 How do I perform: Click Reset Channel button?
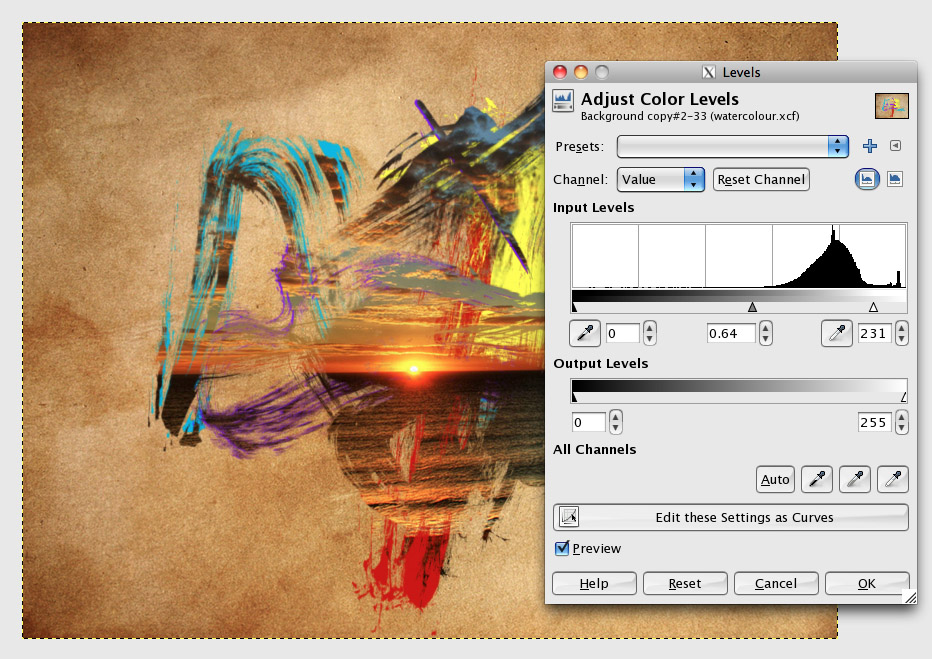click(x=761, y=179)
